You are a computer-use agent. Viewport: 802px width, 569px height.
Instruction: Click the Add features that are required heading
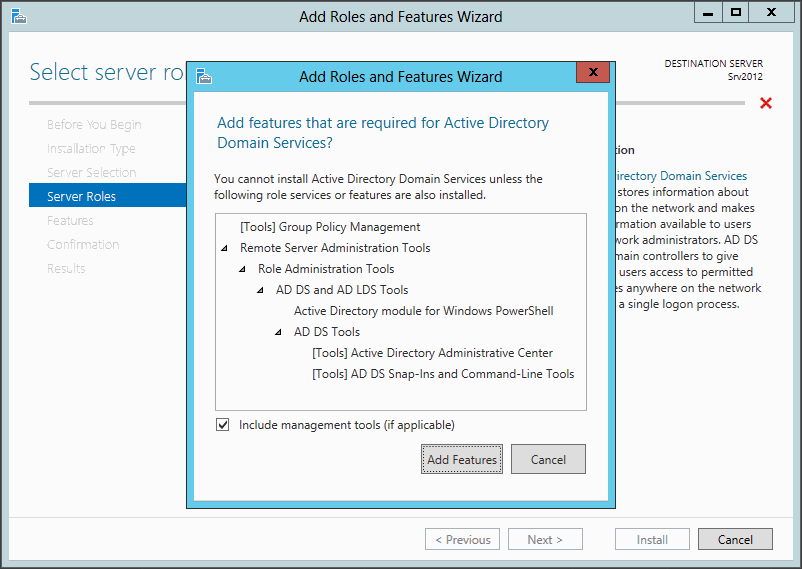(x=383, y=133)
